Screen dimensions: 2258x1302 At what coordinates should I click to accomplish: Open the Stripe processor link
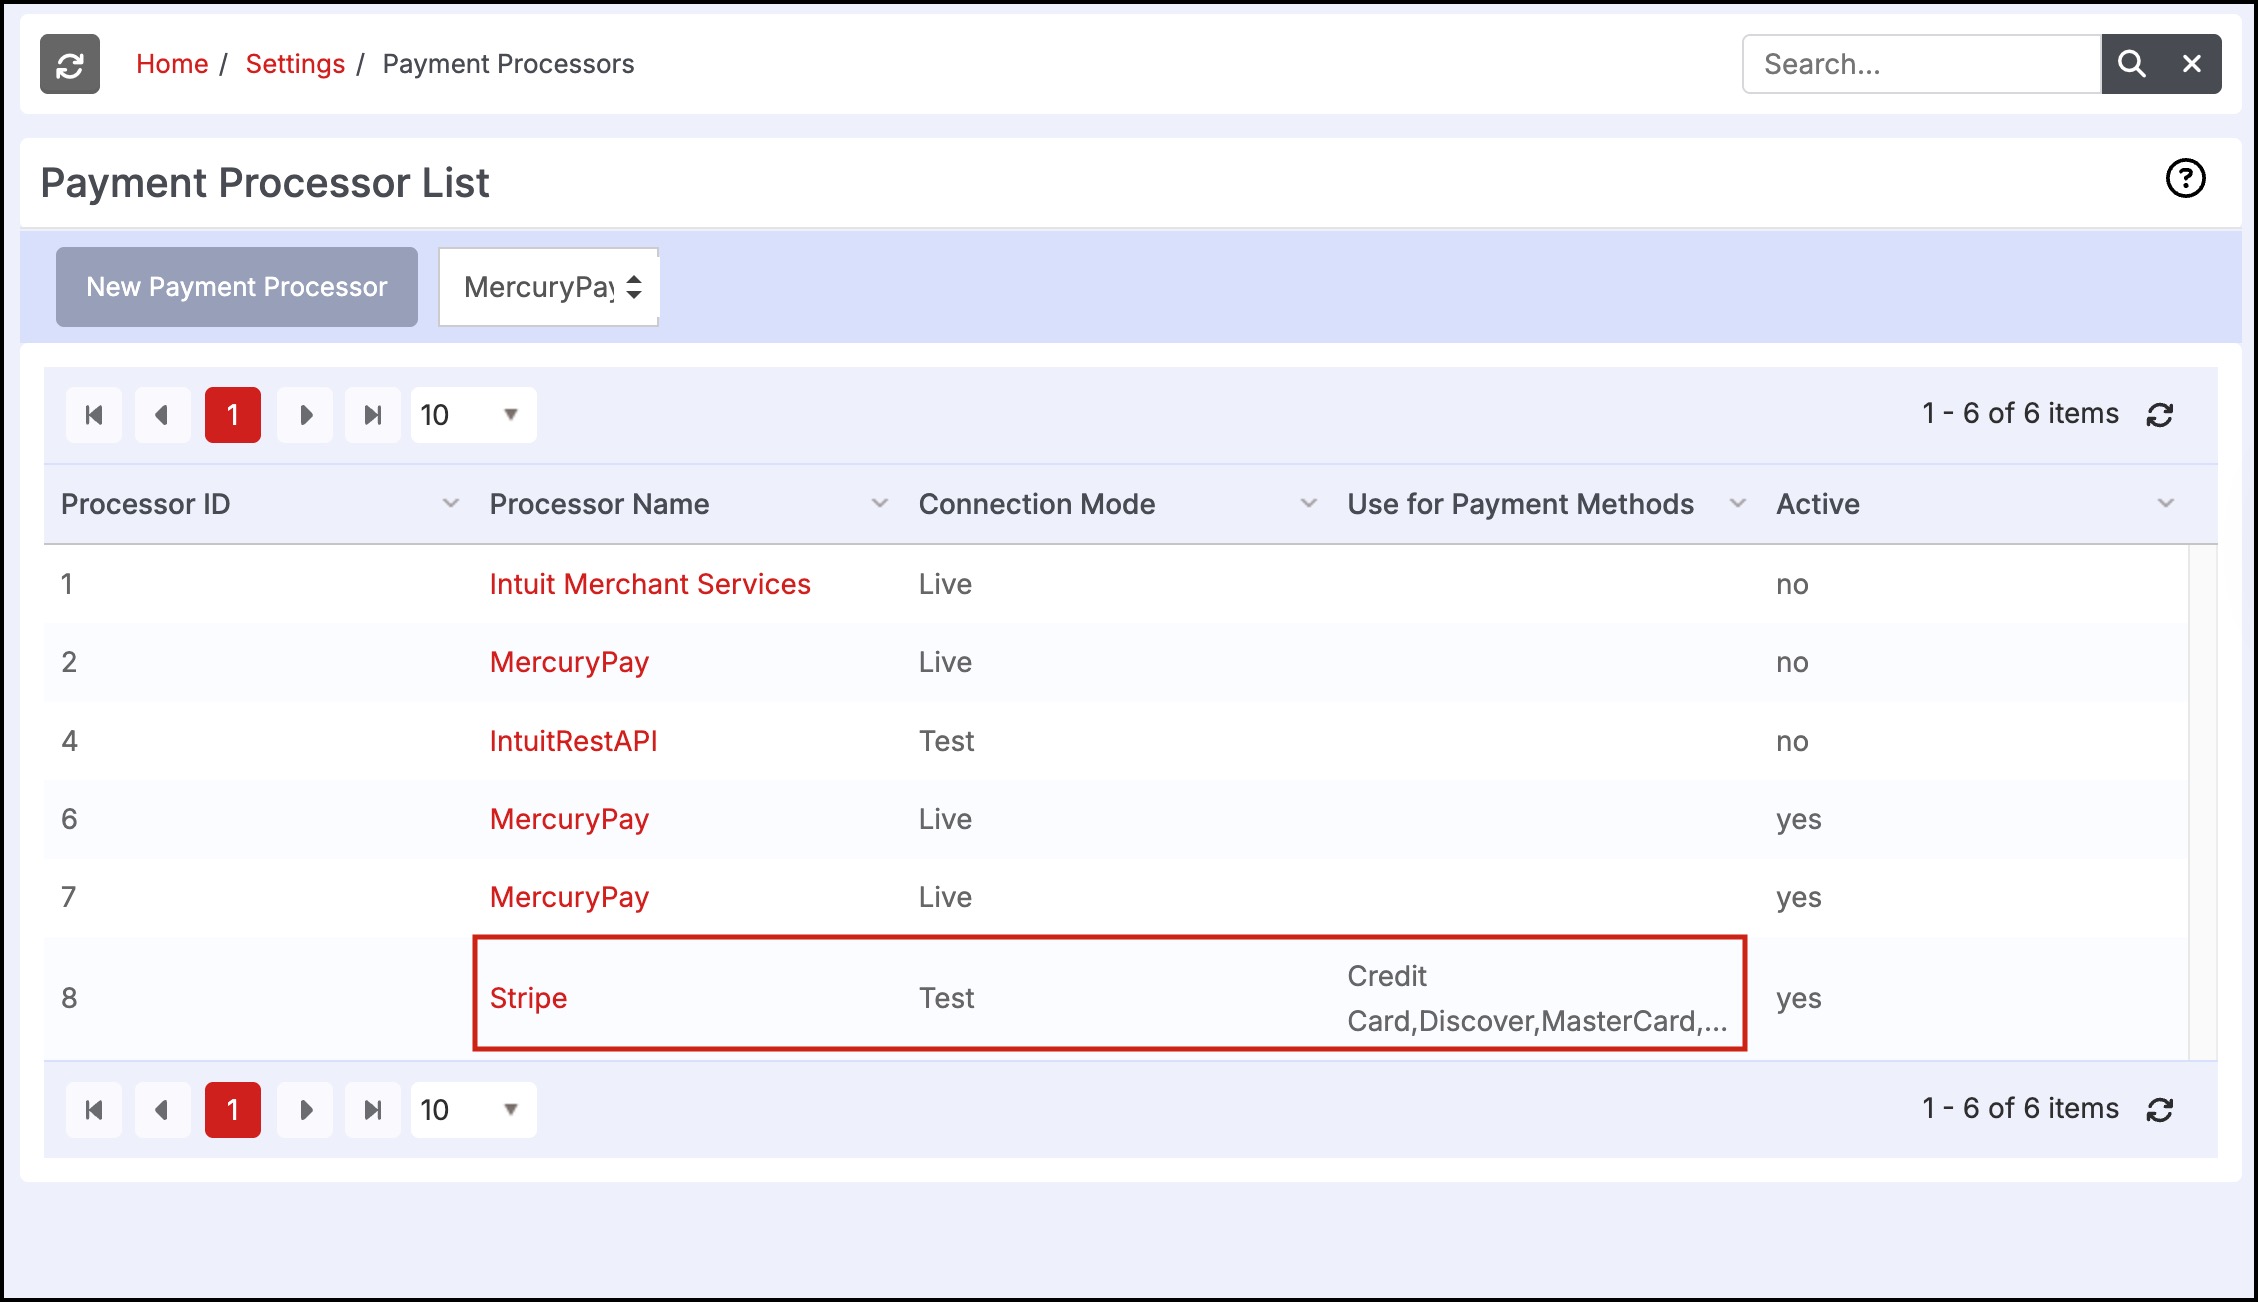point(528,998)
